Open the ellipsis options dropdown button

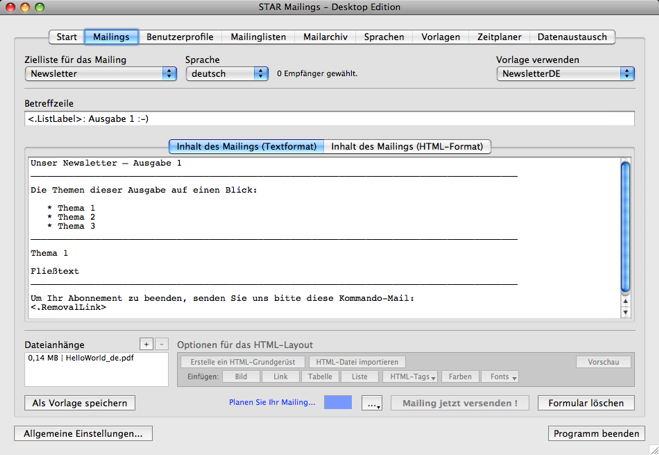tap(372, 403)
